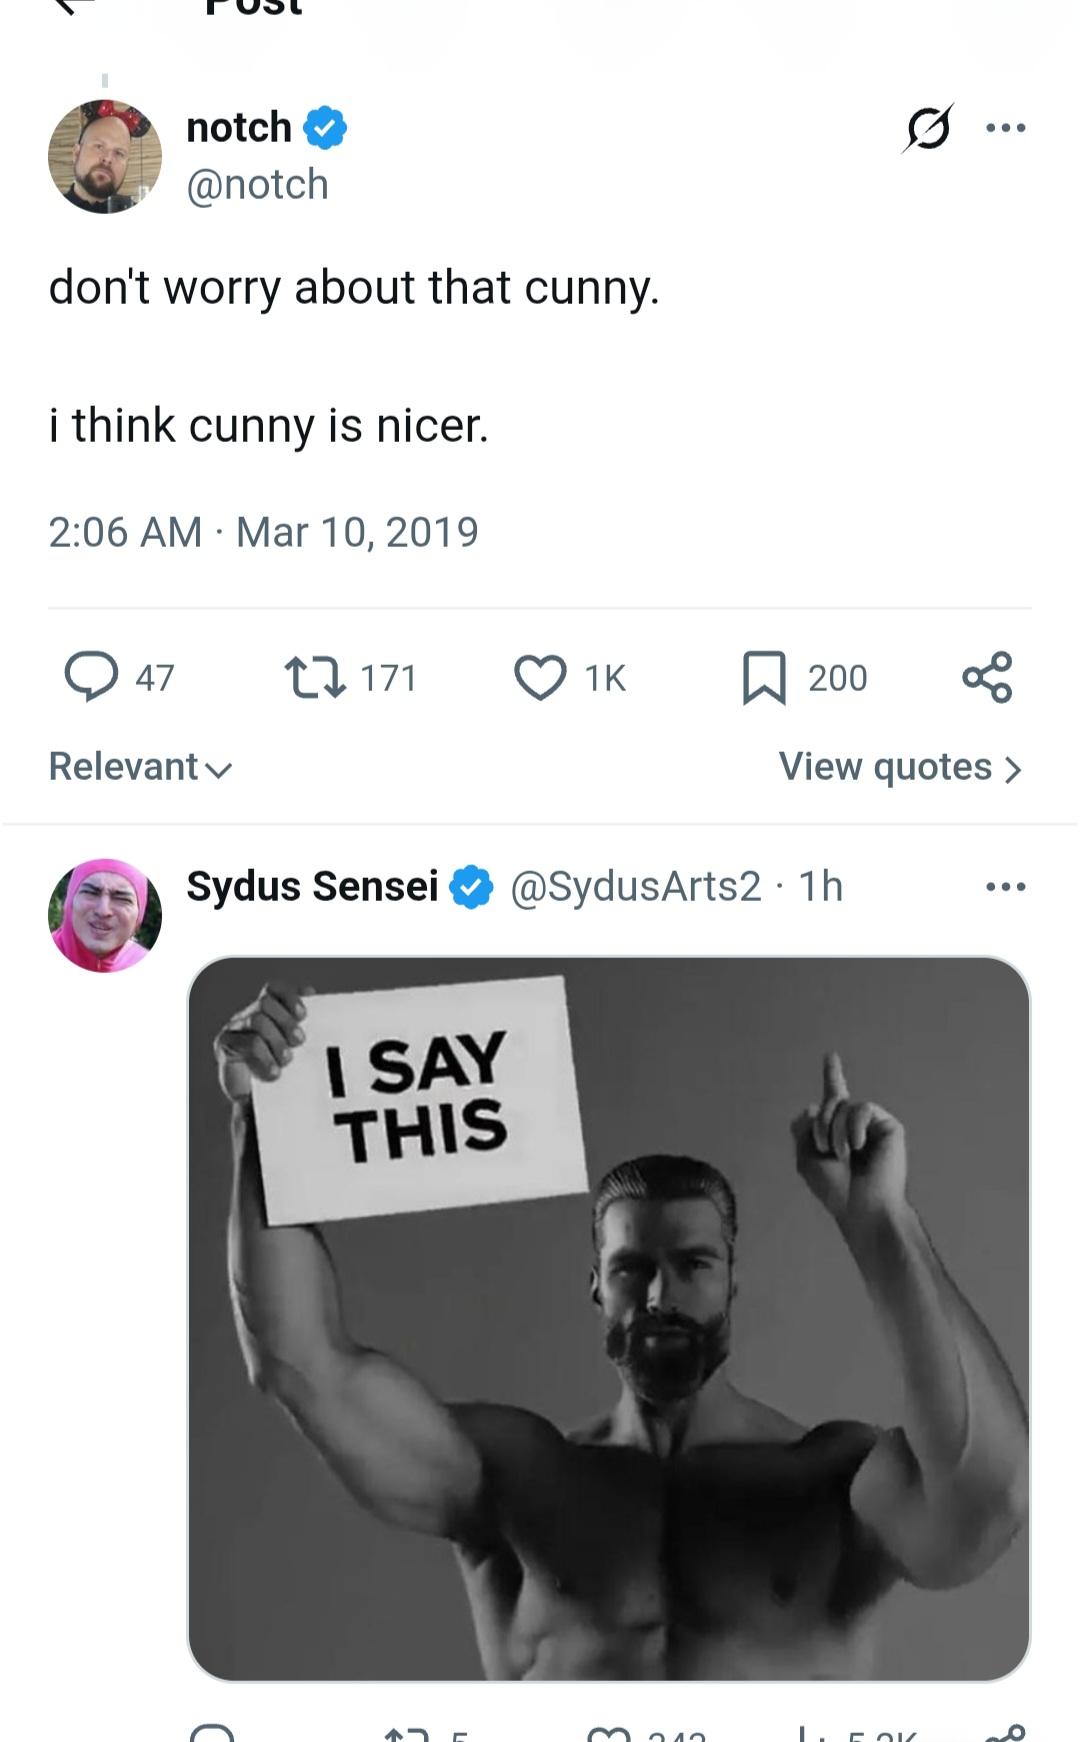Open the View quotes link
The height and width of the screenshot is (1742, 1080).
pyautogui.click(x=900, y=767)
